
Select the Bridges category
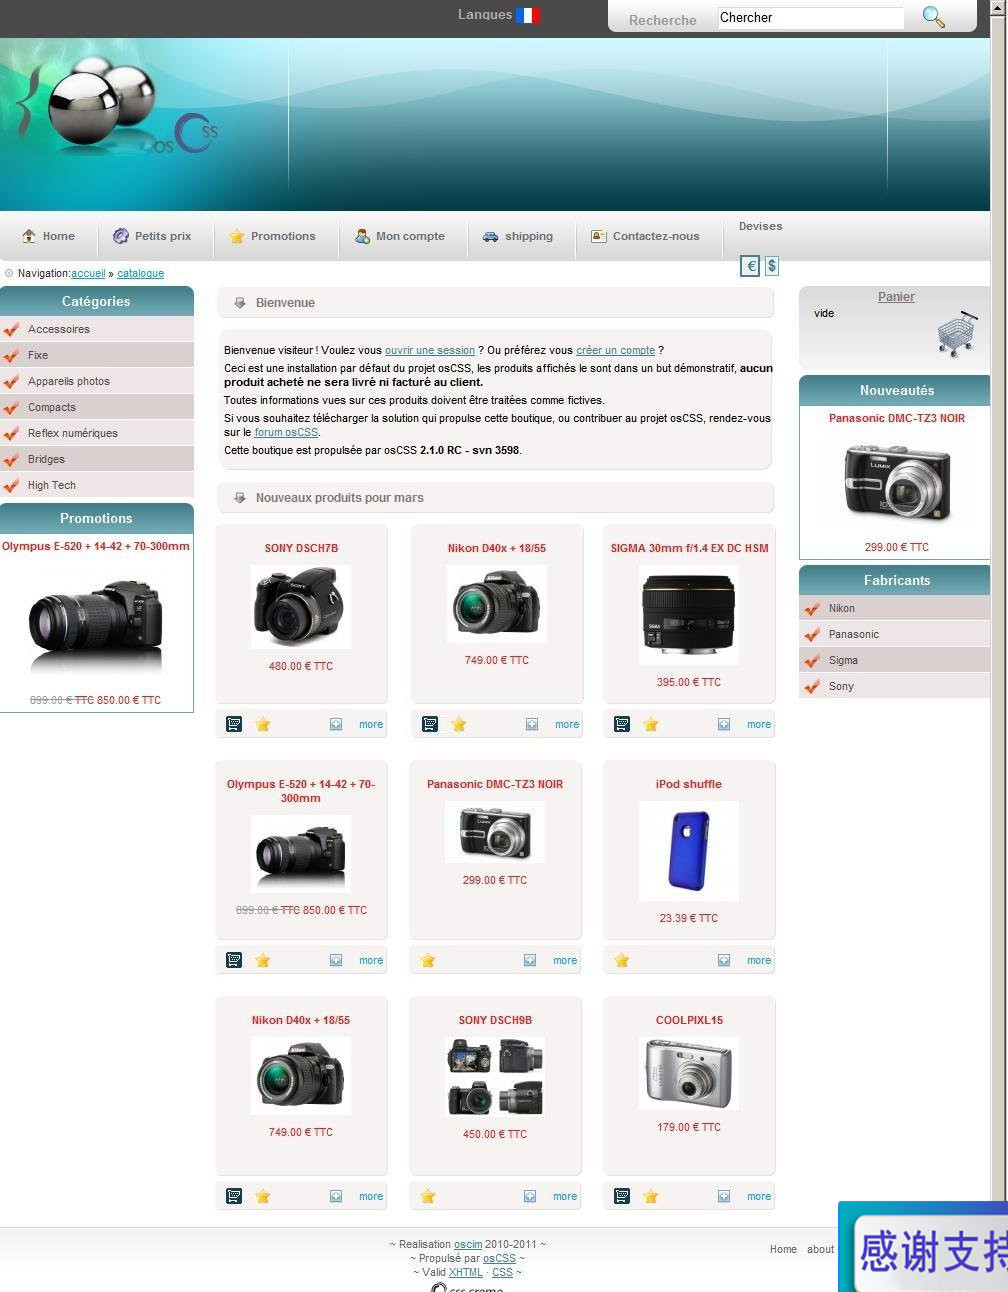pyautogui.click(x=97, y=459)
